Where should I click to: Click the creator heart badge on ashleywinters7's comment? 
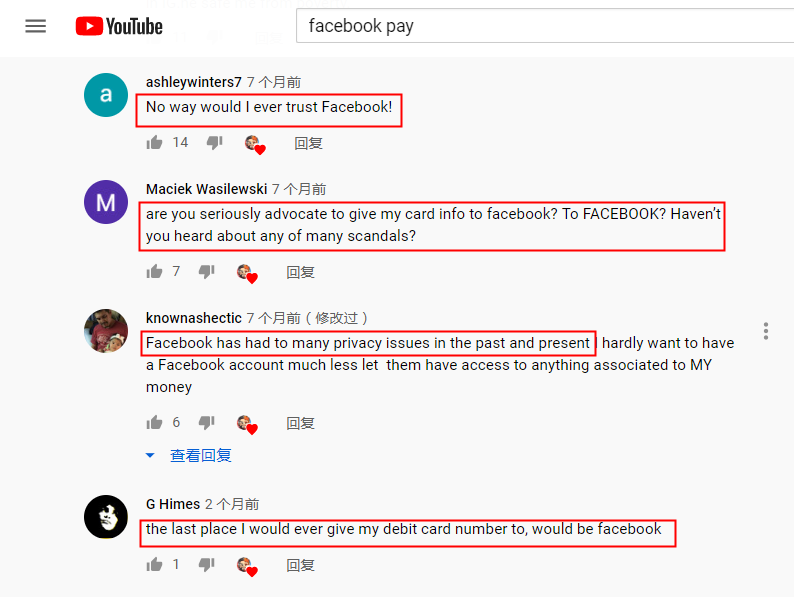(255, 145)
